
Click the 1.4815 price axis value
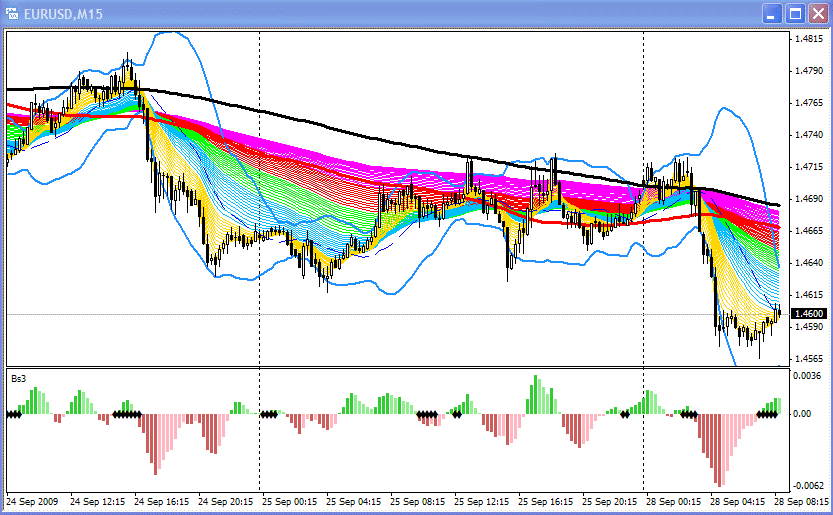[809, 39]
